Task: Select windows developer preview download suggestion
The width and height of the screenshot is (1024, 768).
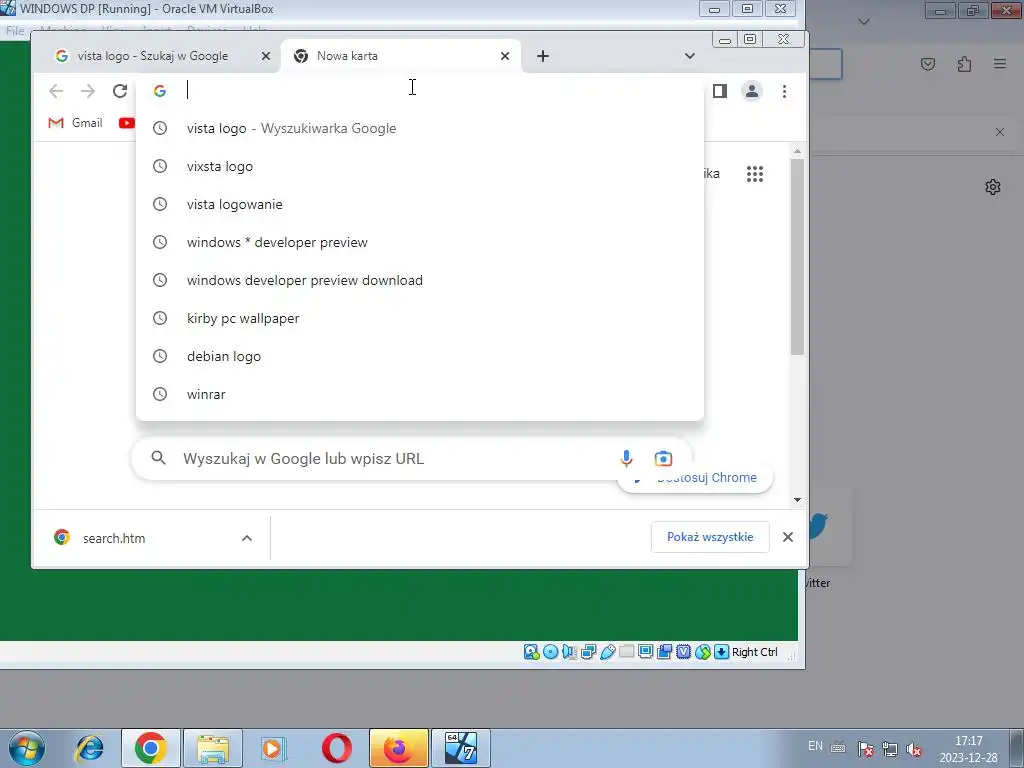Action: pos(420,280)
